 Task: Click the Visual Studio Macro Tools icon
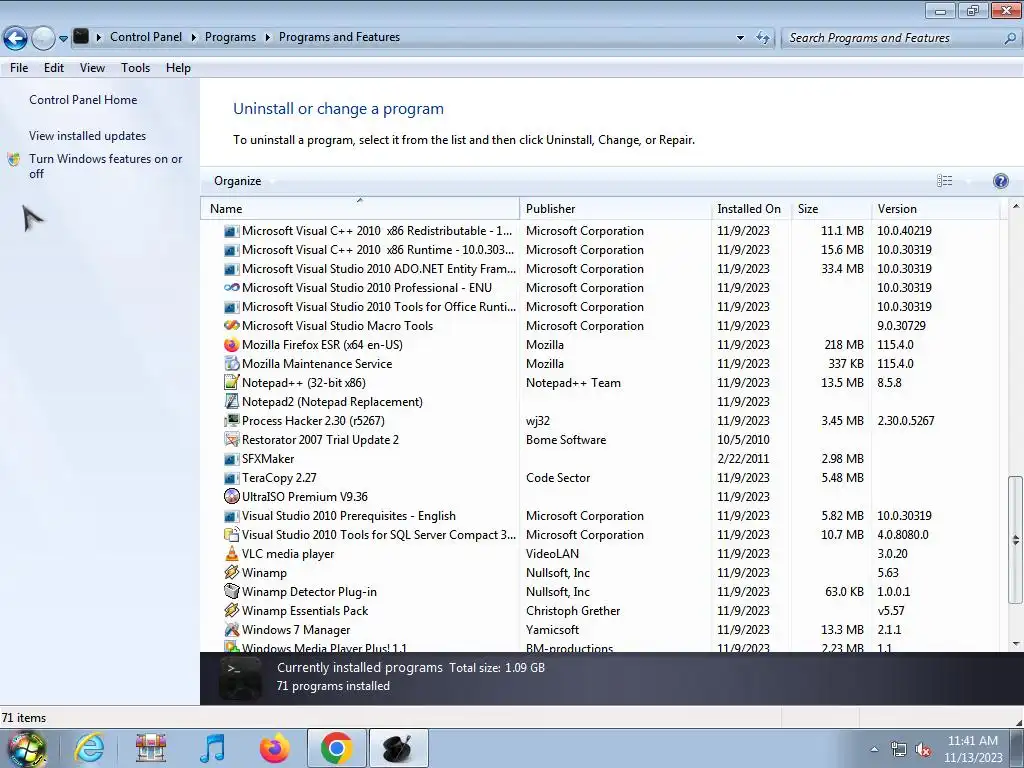coord(231,325)
